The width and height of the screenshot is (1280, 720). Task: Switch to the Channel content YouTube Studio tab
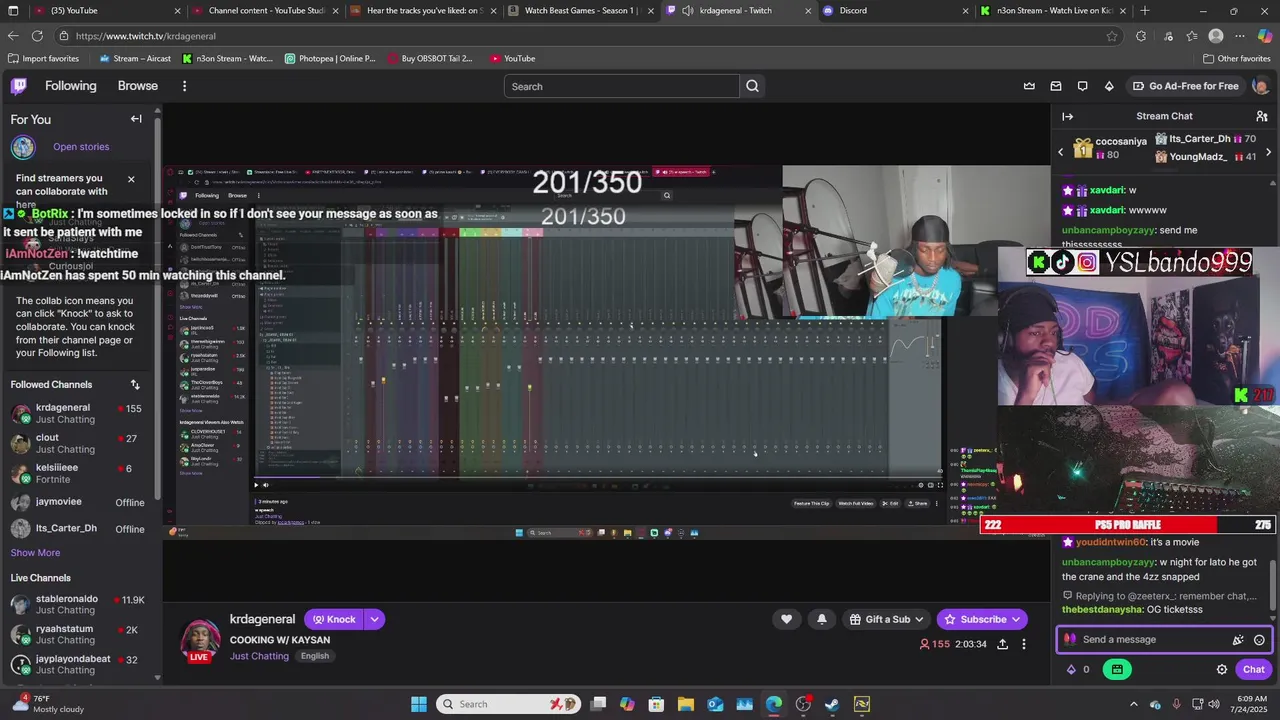pos(267,11)
